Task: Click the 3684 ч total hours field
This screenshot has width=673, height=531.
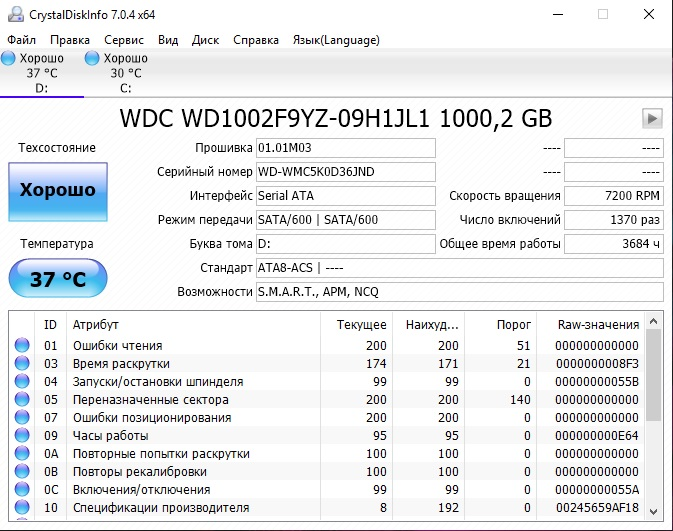Action: (x=614, y=244)
